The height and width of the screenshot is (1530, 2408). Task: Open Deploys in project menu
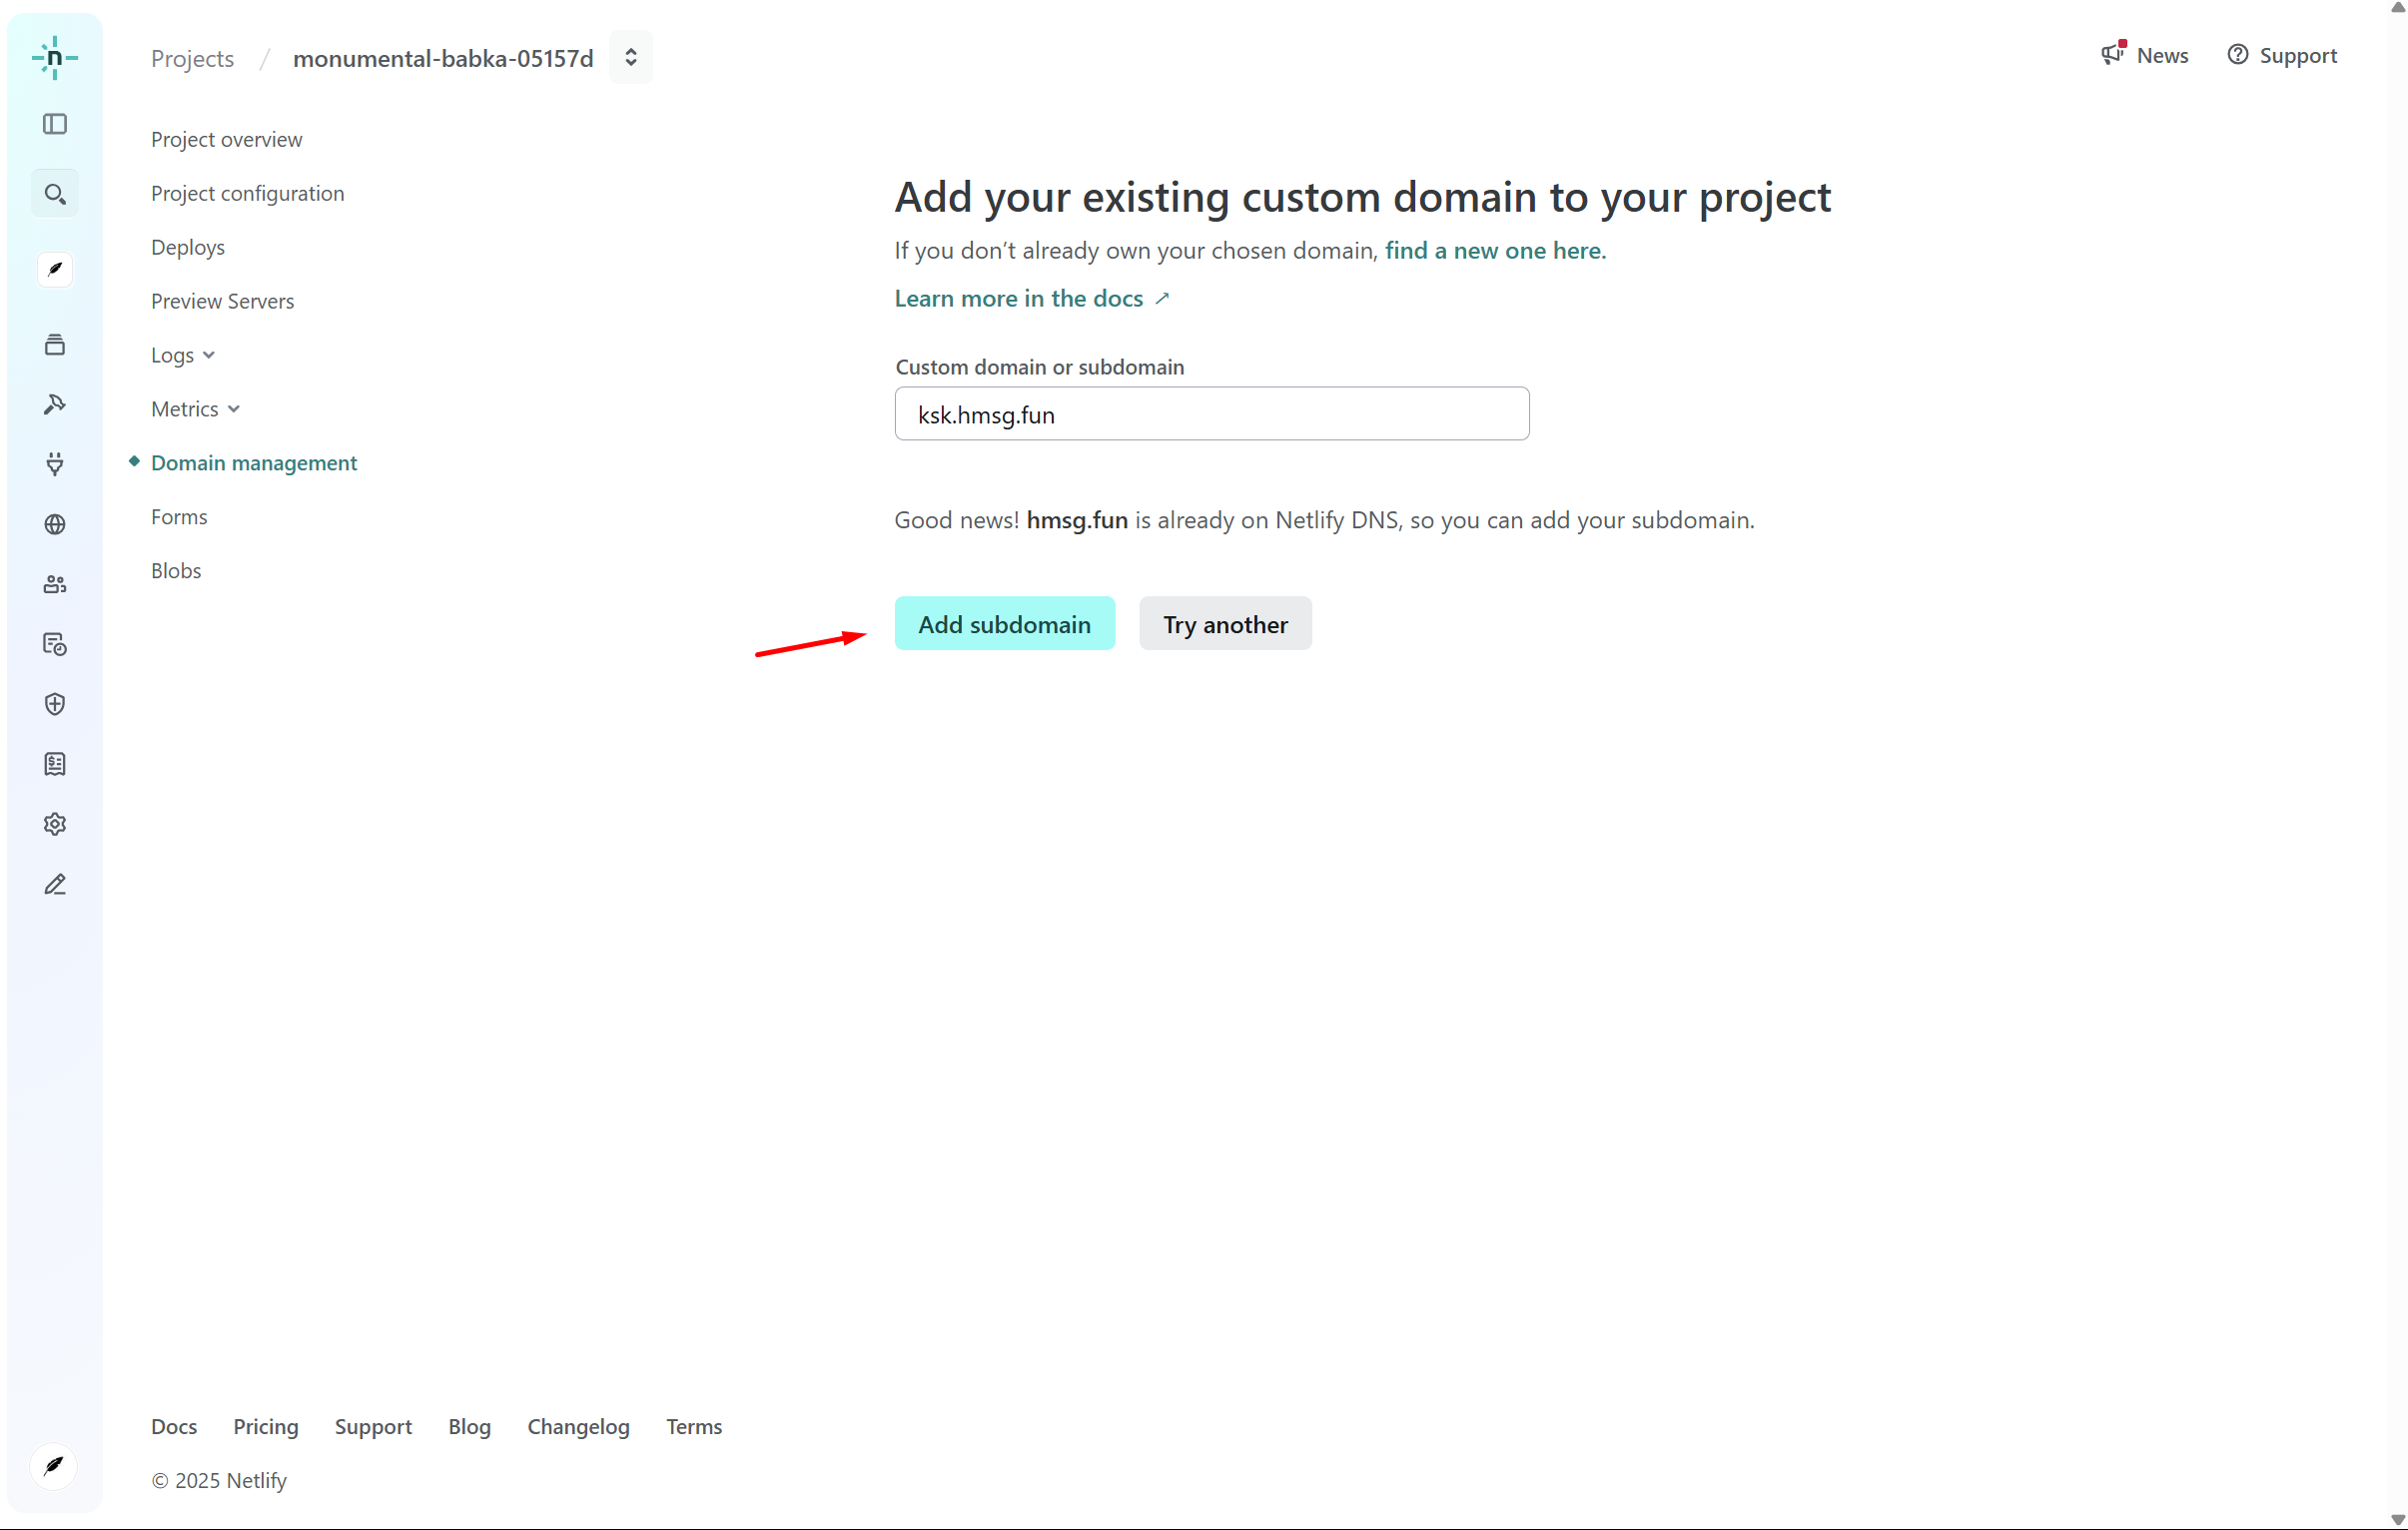tap(188, 247)
